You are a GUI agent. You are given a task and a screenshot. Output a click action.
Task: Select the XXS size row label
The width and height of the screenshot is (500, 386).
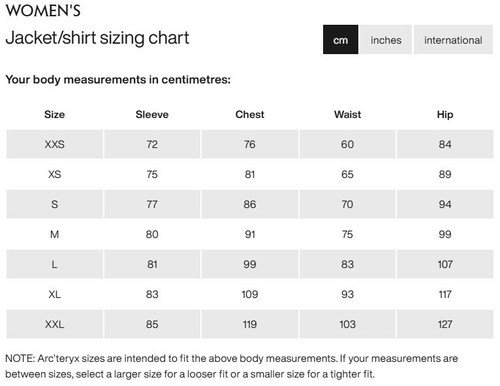click(x=54, y=144)
